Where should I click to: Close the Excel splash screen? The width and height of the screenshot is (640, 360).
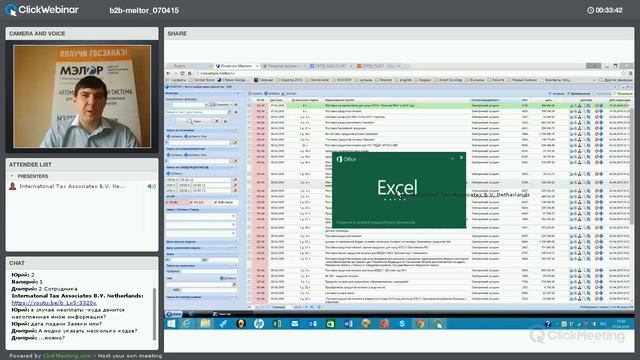point(462,158)
